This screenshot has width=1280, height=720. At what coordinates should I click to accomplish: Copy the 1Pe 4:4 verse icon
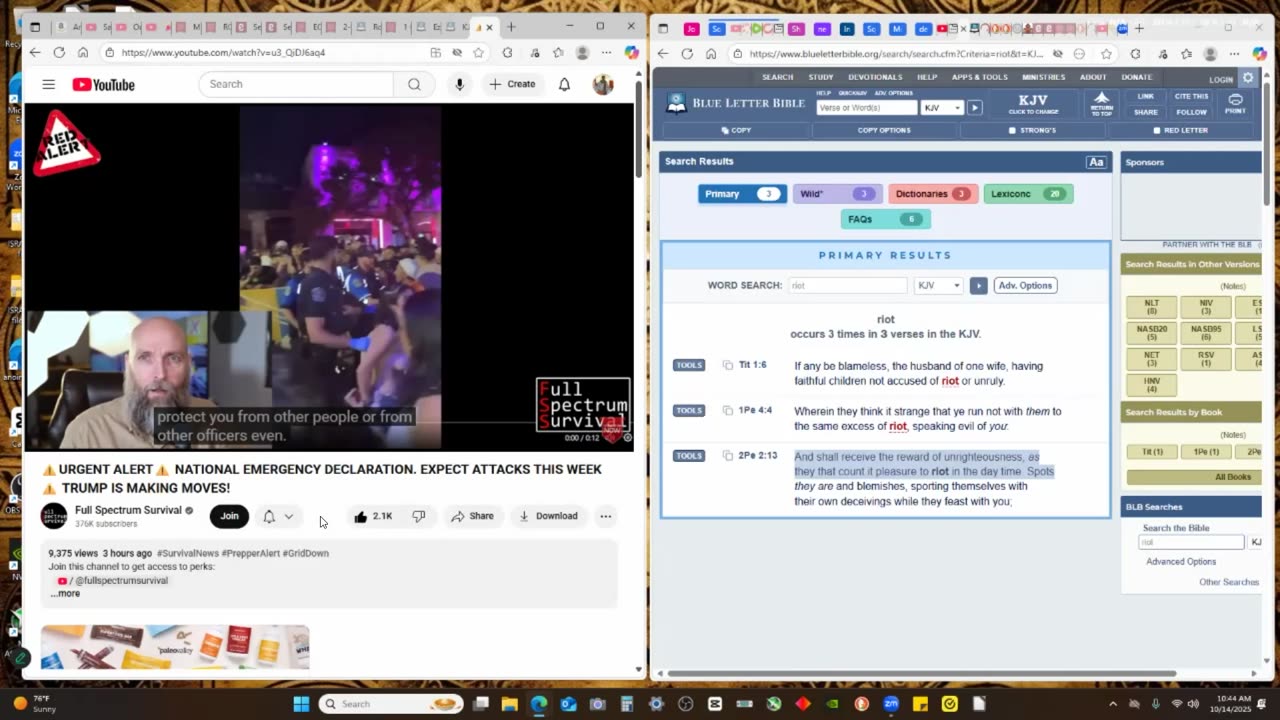[728, 410]
